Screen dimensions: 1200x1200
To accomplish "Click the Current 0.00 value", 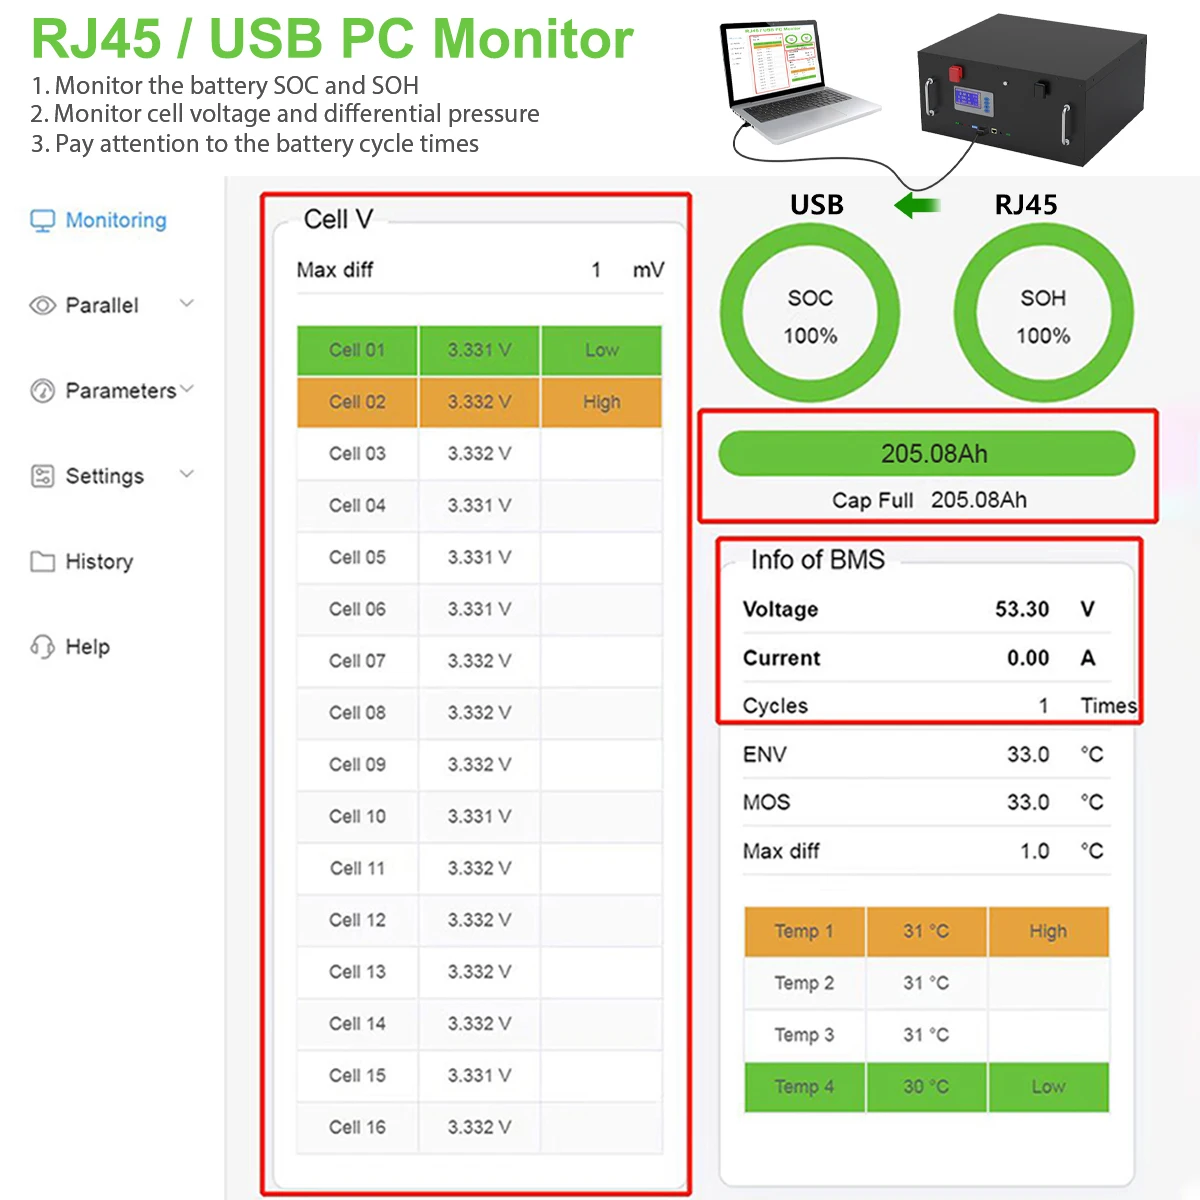I will (x=1028, y=659).
